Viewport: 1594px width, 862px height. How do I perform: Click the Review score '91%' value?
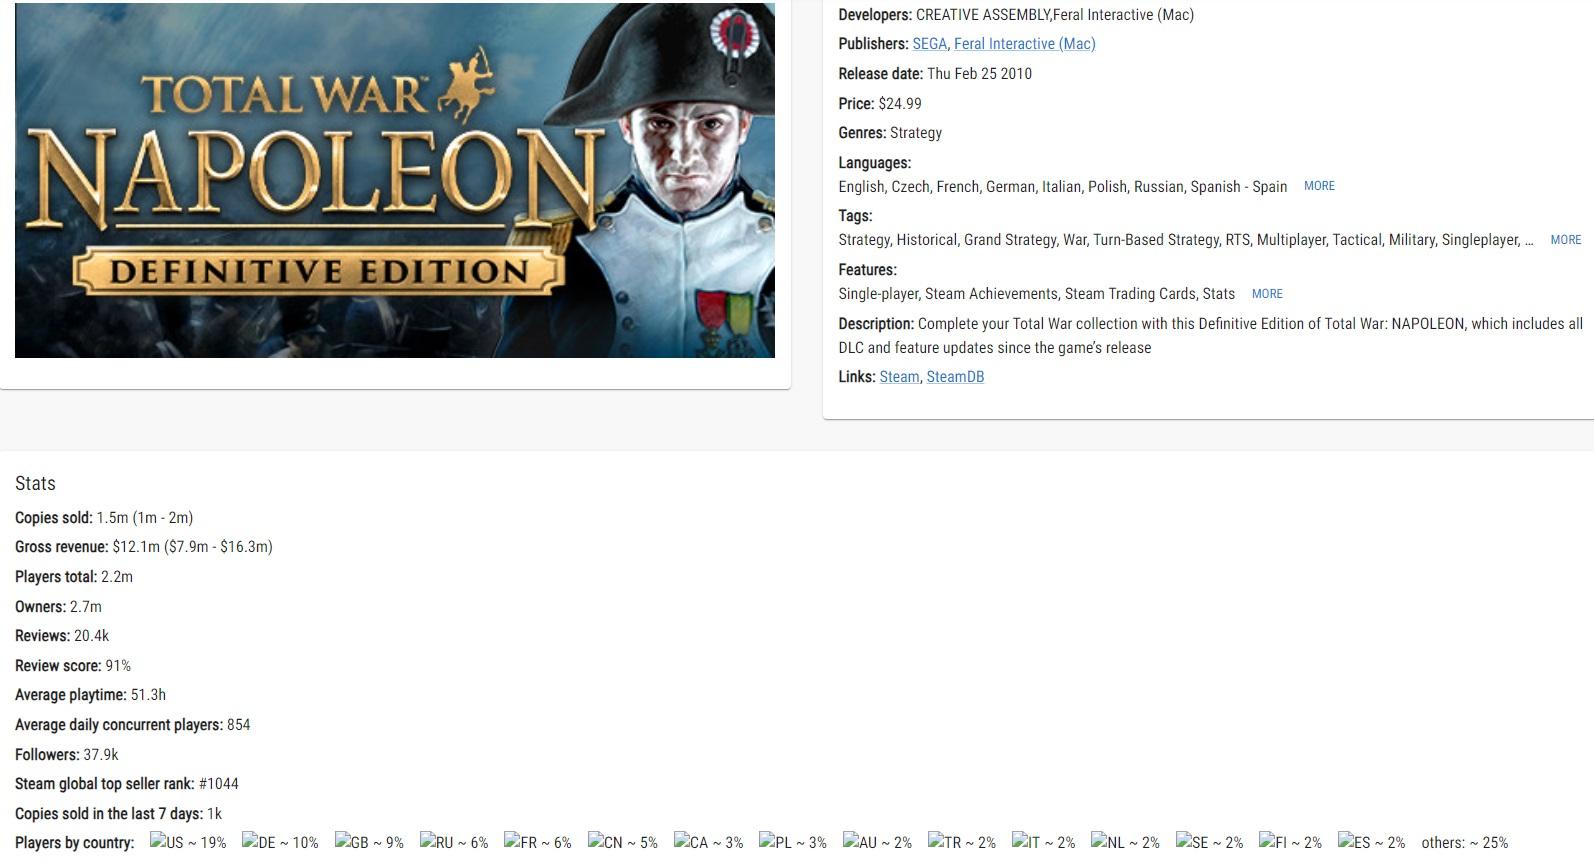click(x=118, y=666)
